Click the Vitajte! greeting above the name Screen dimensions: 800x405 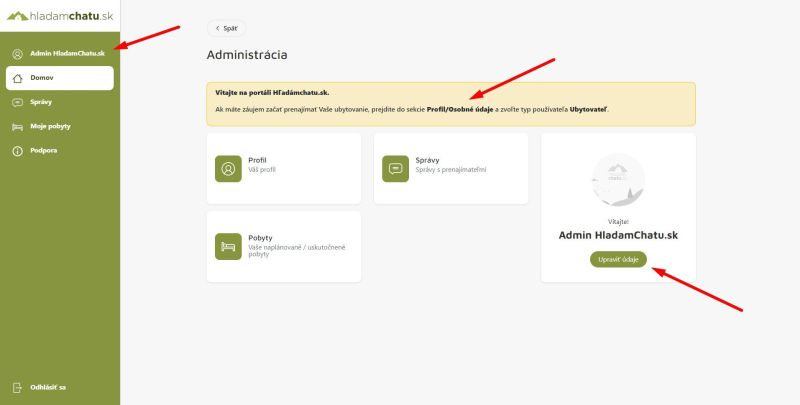point(618,222)
